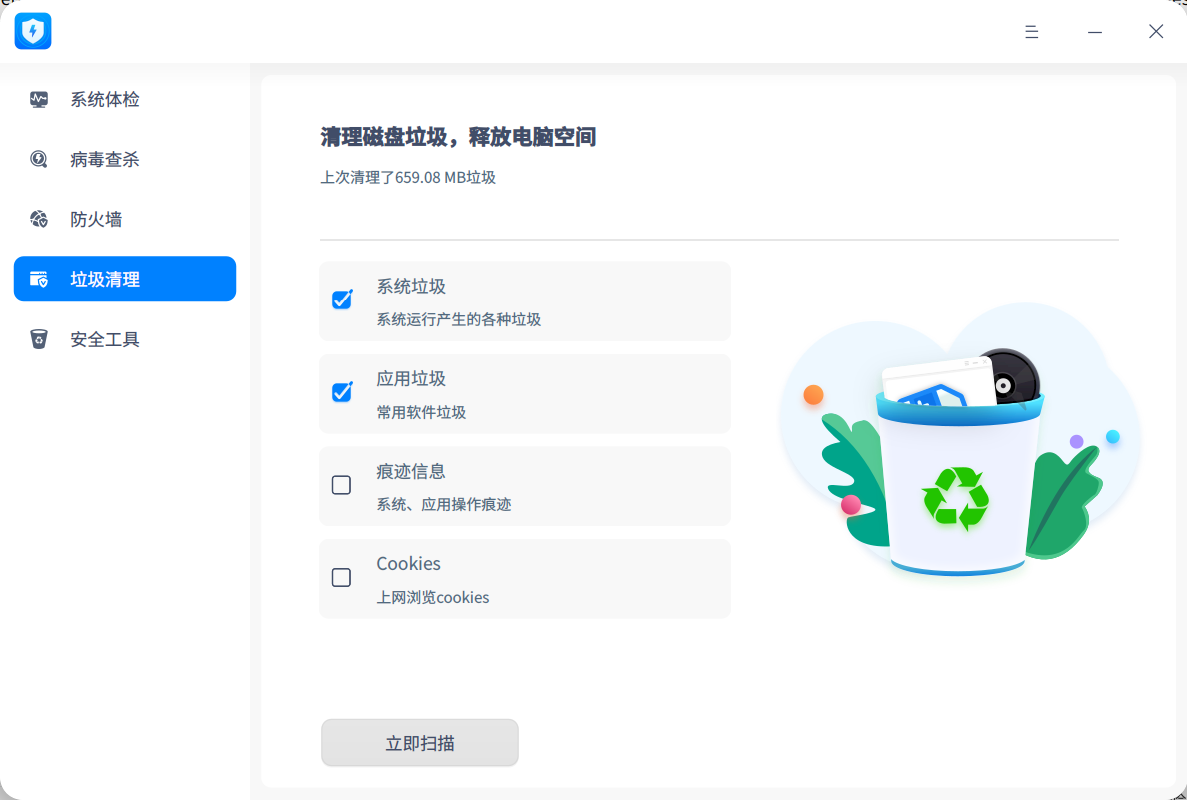Navigate to 系统体检 from sidebar
Viewport: 1187px width, 800px height.
point(103,99)
